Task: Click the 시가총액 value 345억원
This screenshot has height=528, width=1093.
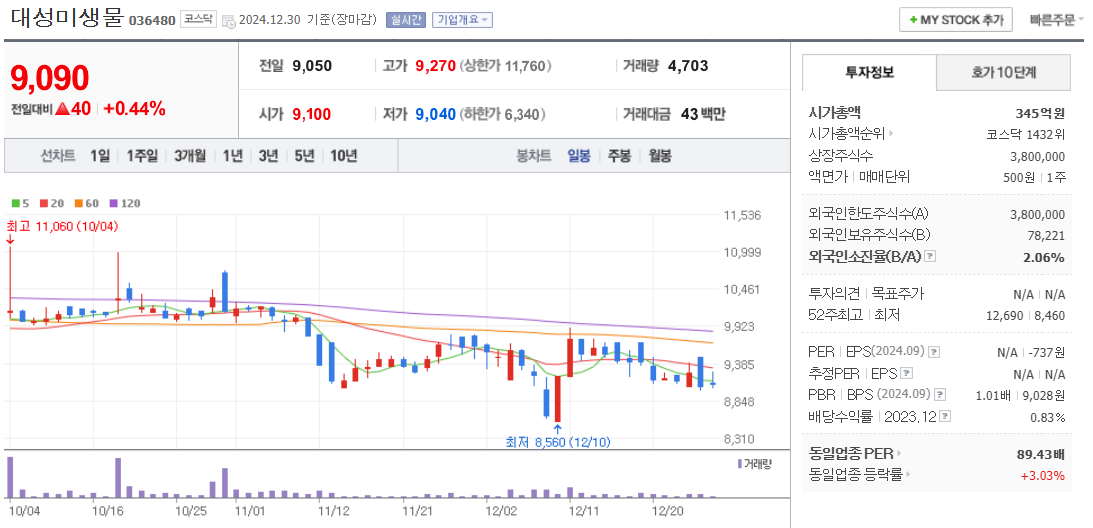Action: 1041,112
